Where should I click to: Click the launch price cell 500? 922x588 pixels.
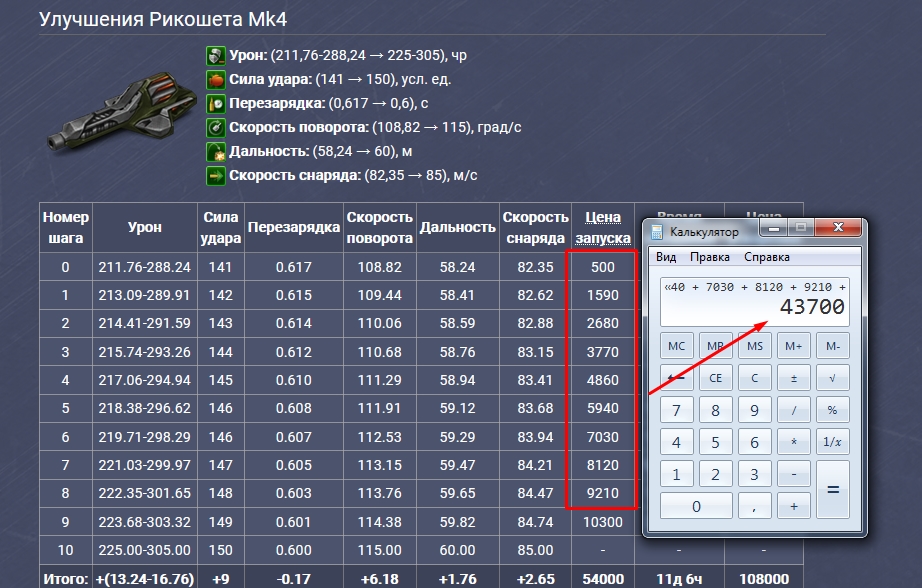coord(603,267)
